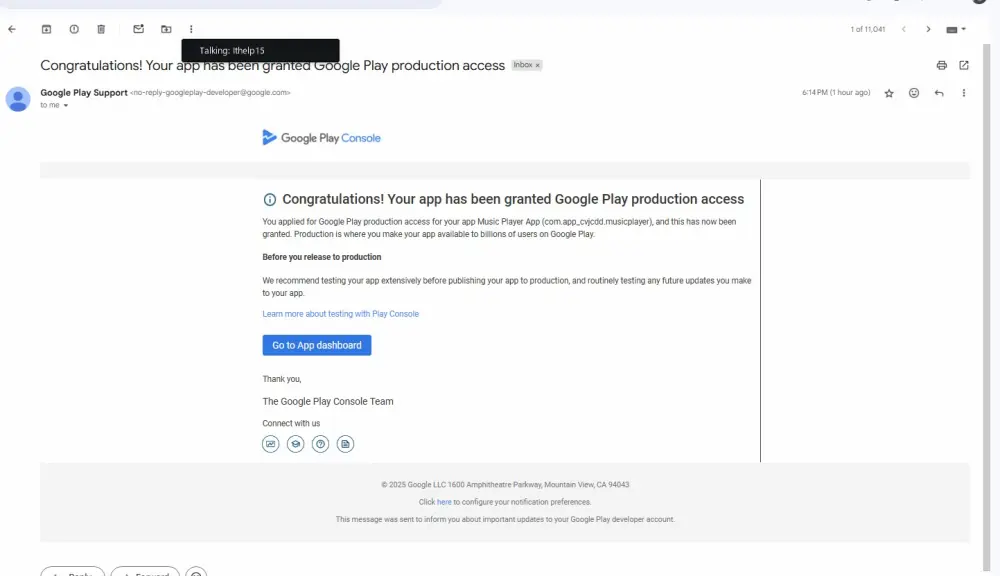Open the email in a new window
The height and width of the screenshot is (576, 1000).
pyautogui.click(x=963, y=64)
